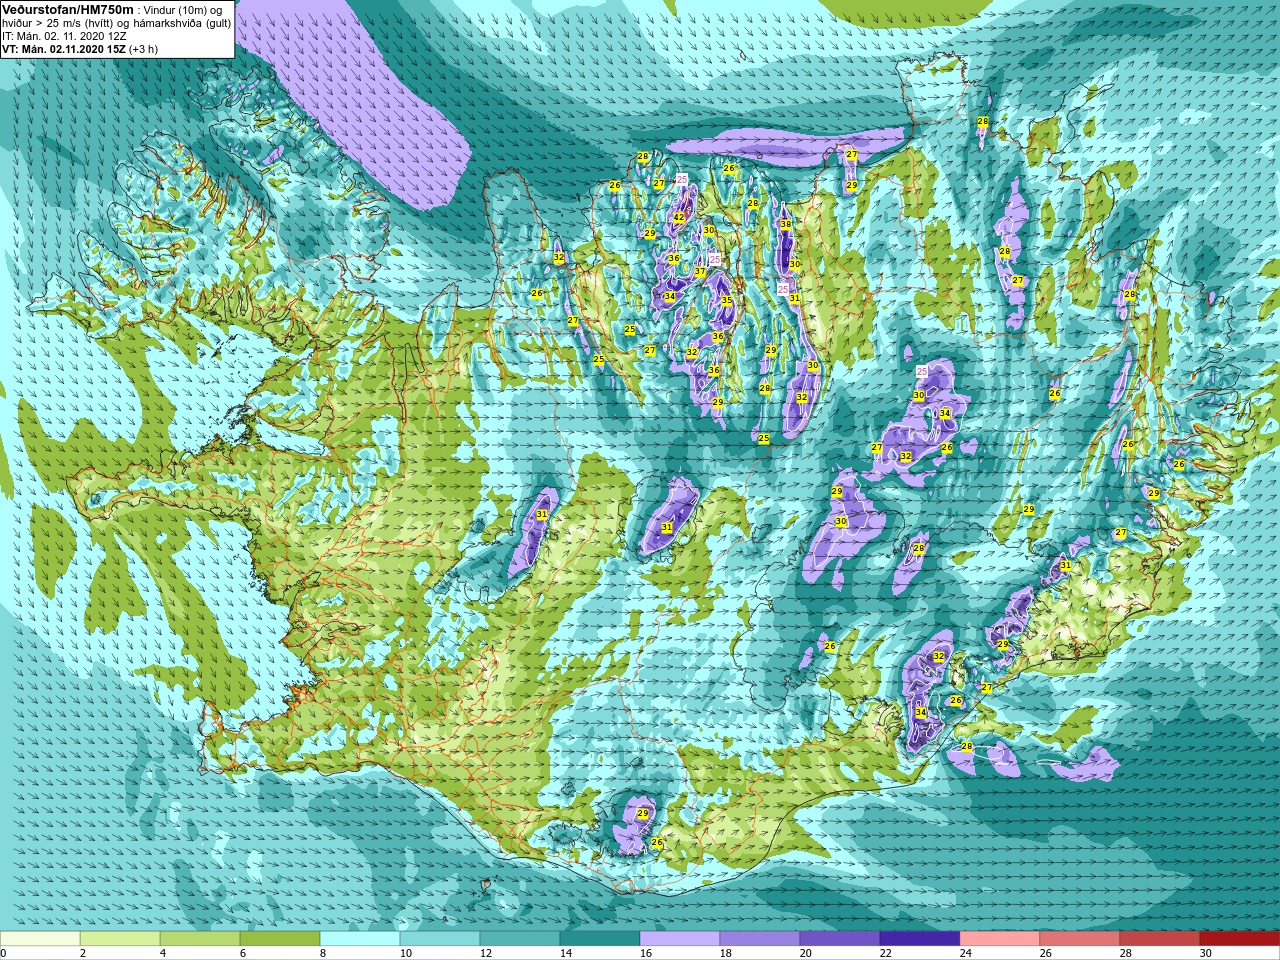Pick the violet 20–22 m/s legend swatch
The height and width of the screenshot is (960, 1280).
(x=840, y=939)
